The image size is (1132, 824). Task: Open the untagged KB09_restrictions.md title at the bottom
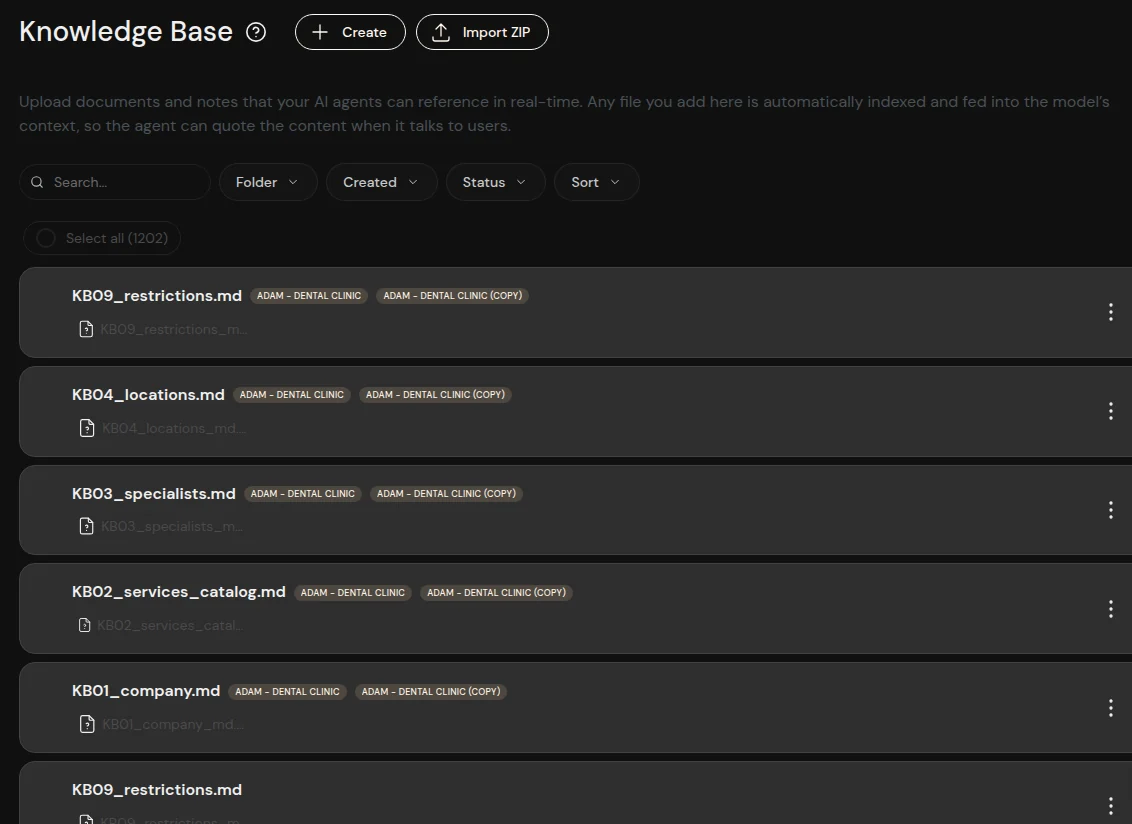[157, 790]
